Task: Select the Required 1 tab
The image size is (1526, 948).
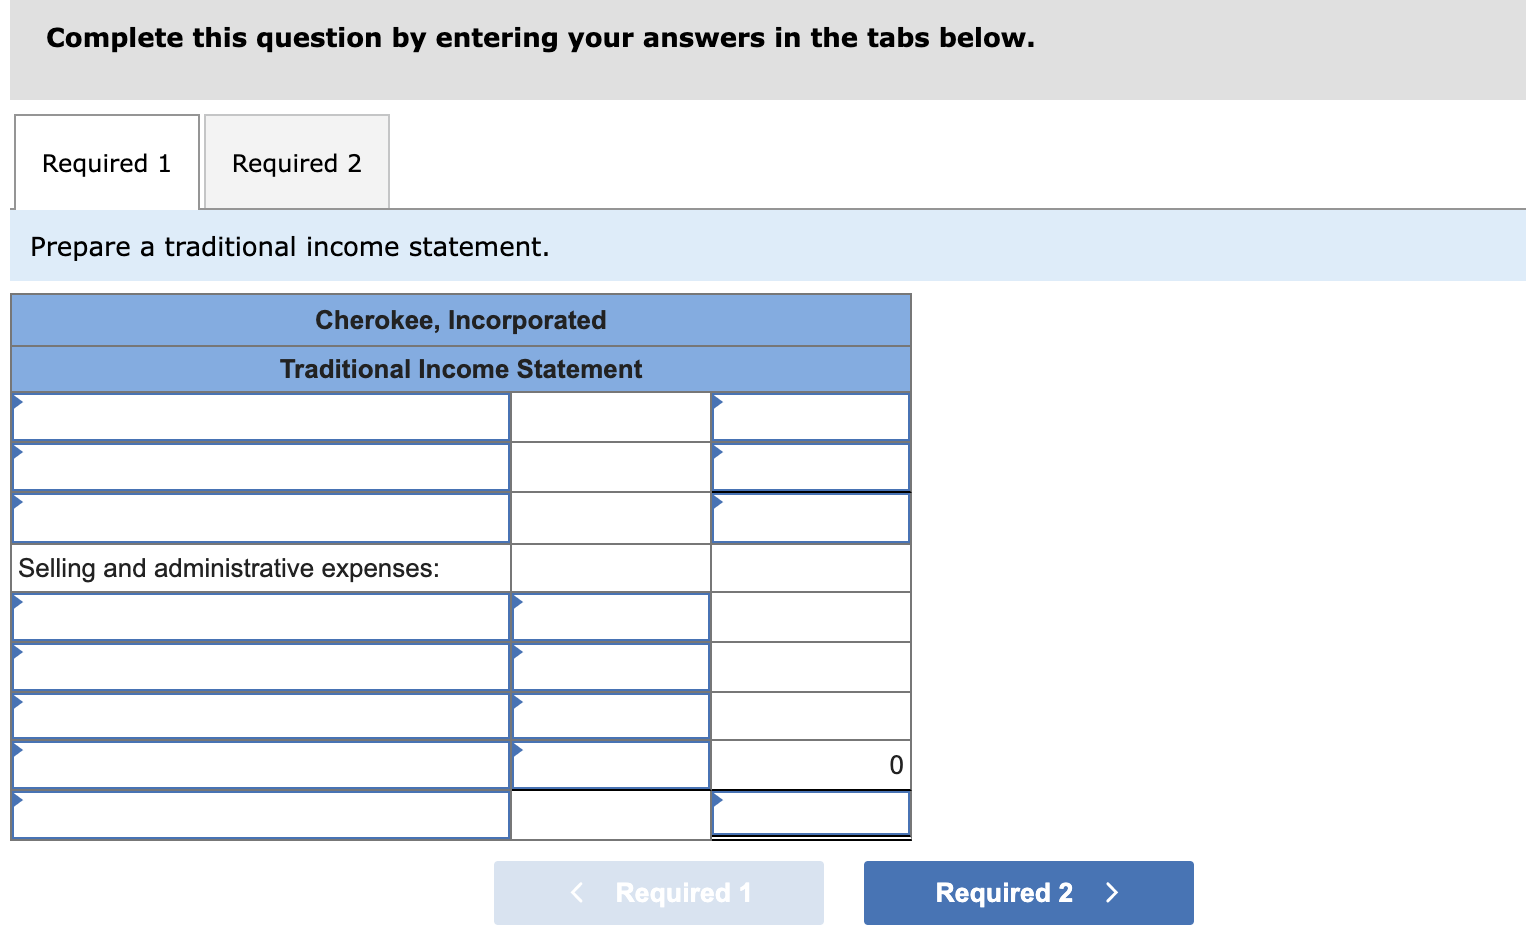Action: point(106,162)
